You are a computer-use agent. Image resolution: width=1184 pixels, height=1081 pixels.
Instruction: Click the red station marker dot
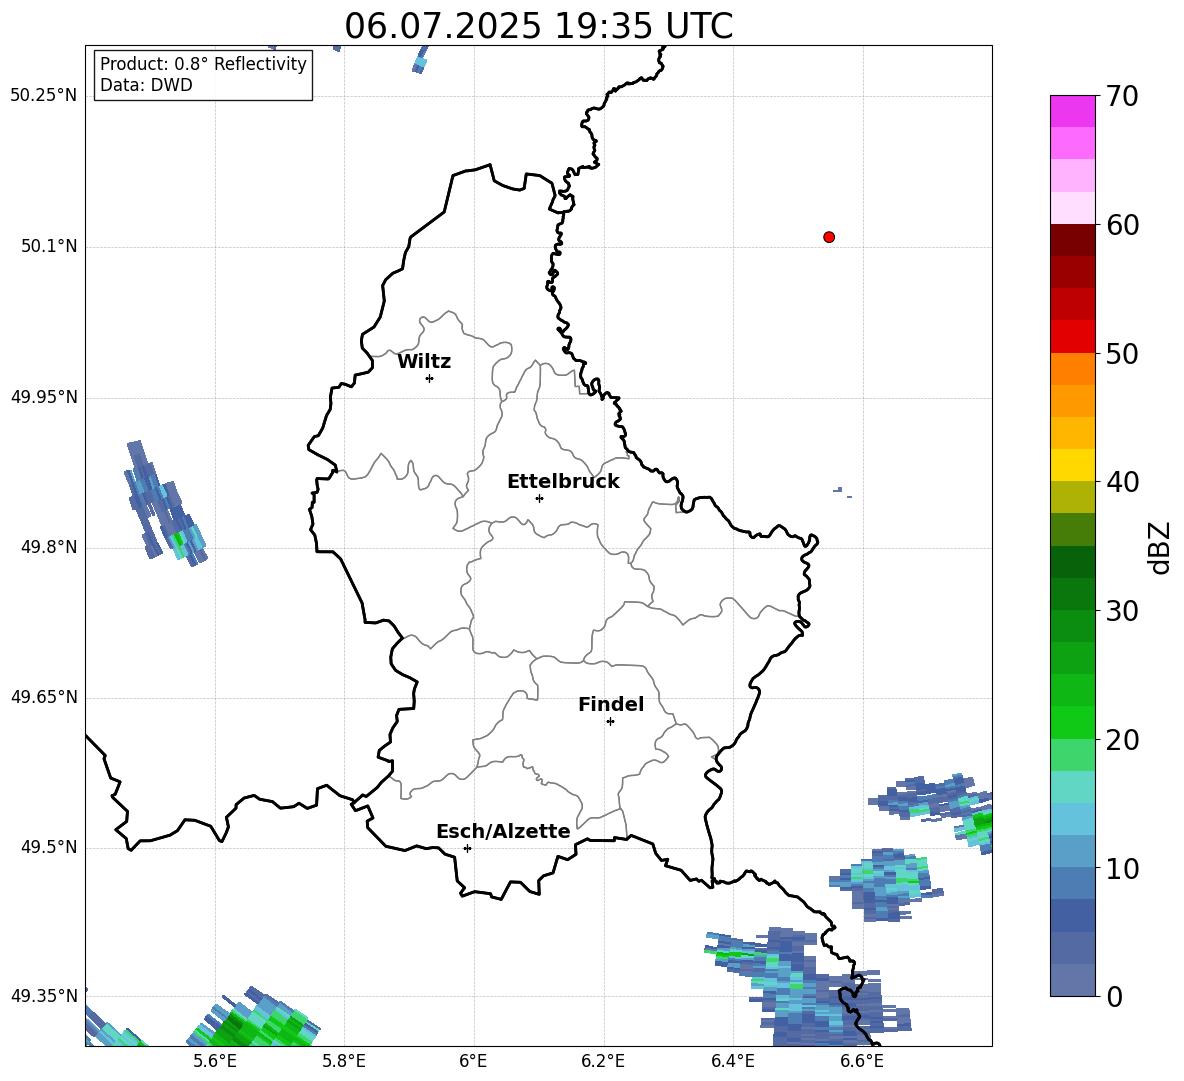pos(829,237)
